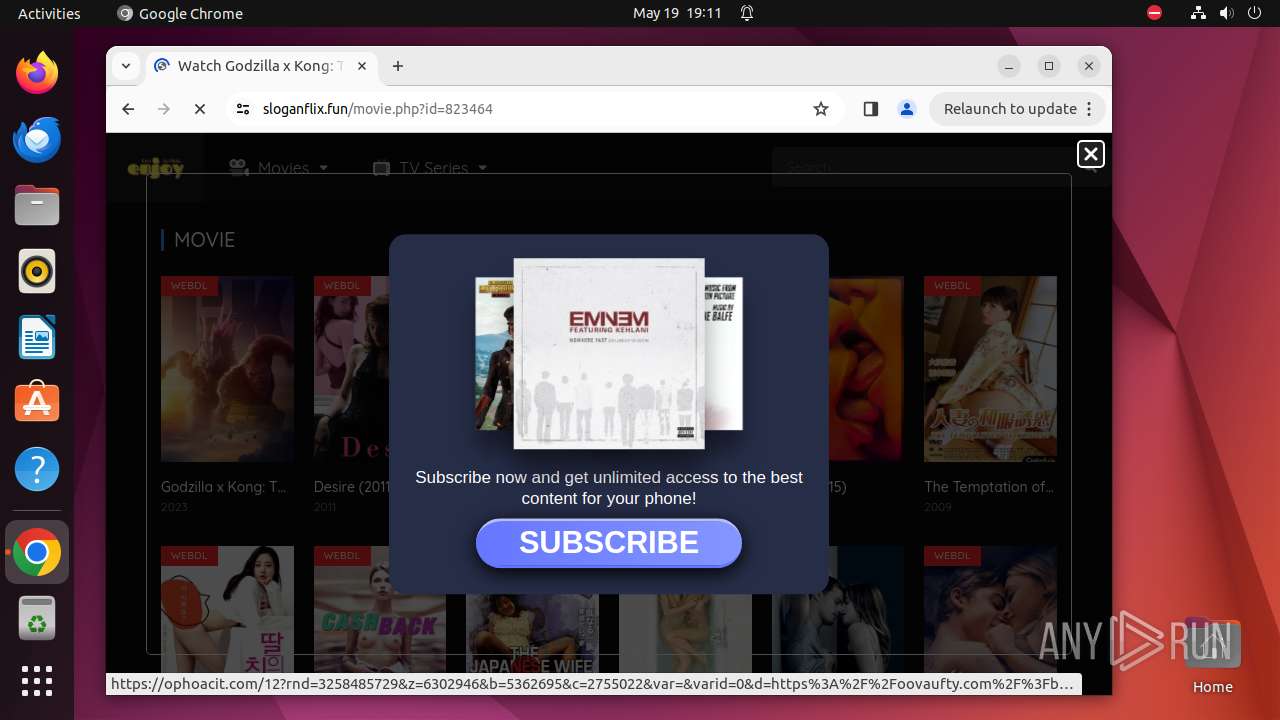Image resolution: width=1280 pixels, height=720 pixels.
Task: Open Activities overview
Action: pos(49,13)
